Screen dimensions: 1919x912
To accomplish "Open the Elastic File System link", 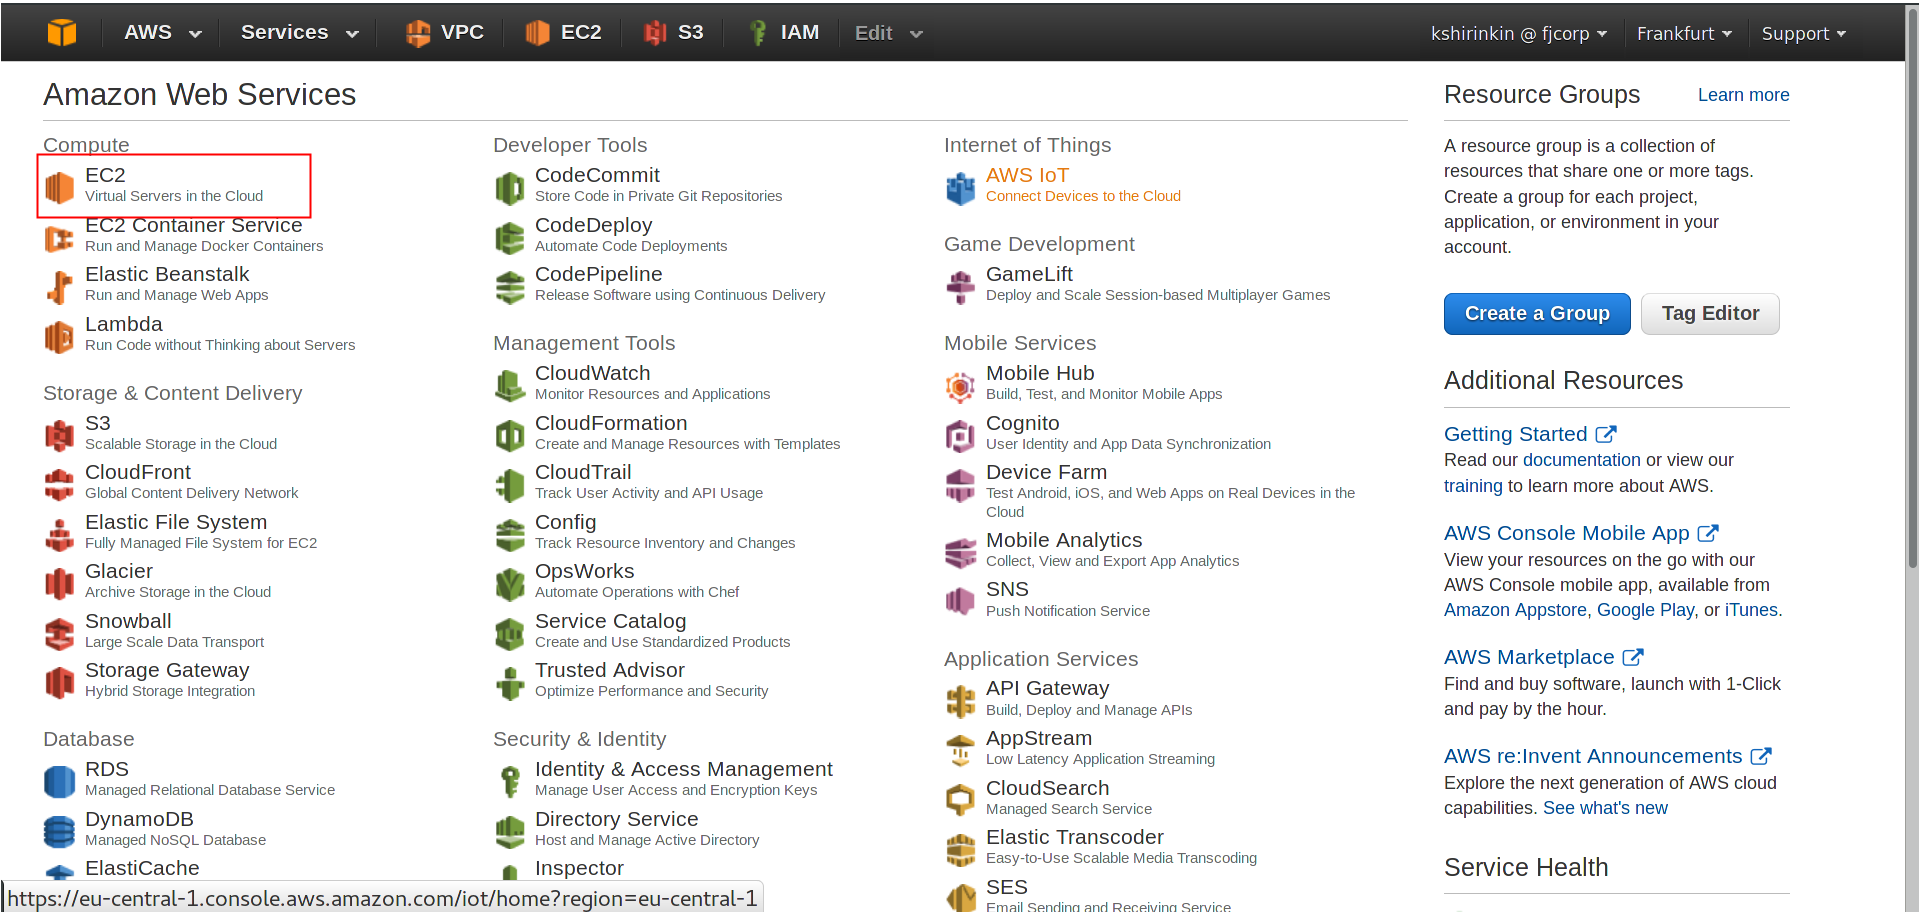I will (x=176, y=522).
